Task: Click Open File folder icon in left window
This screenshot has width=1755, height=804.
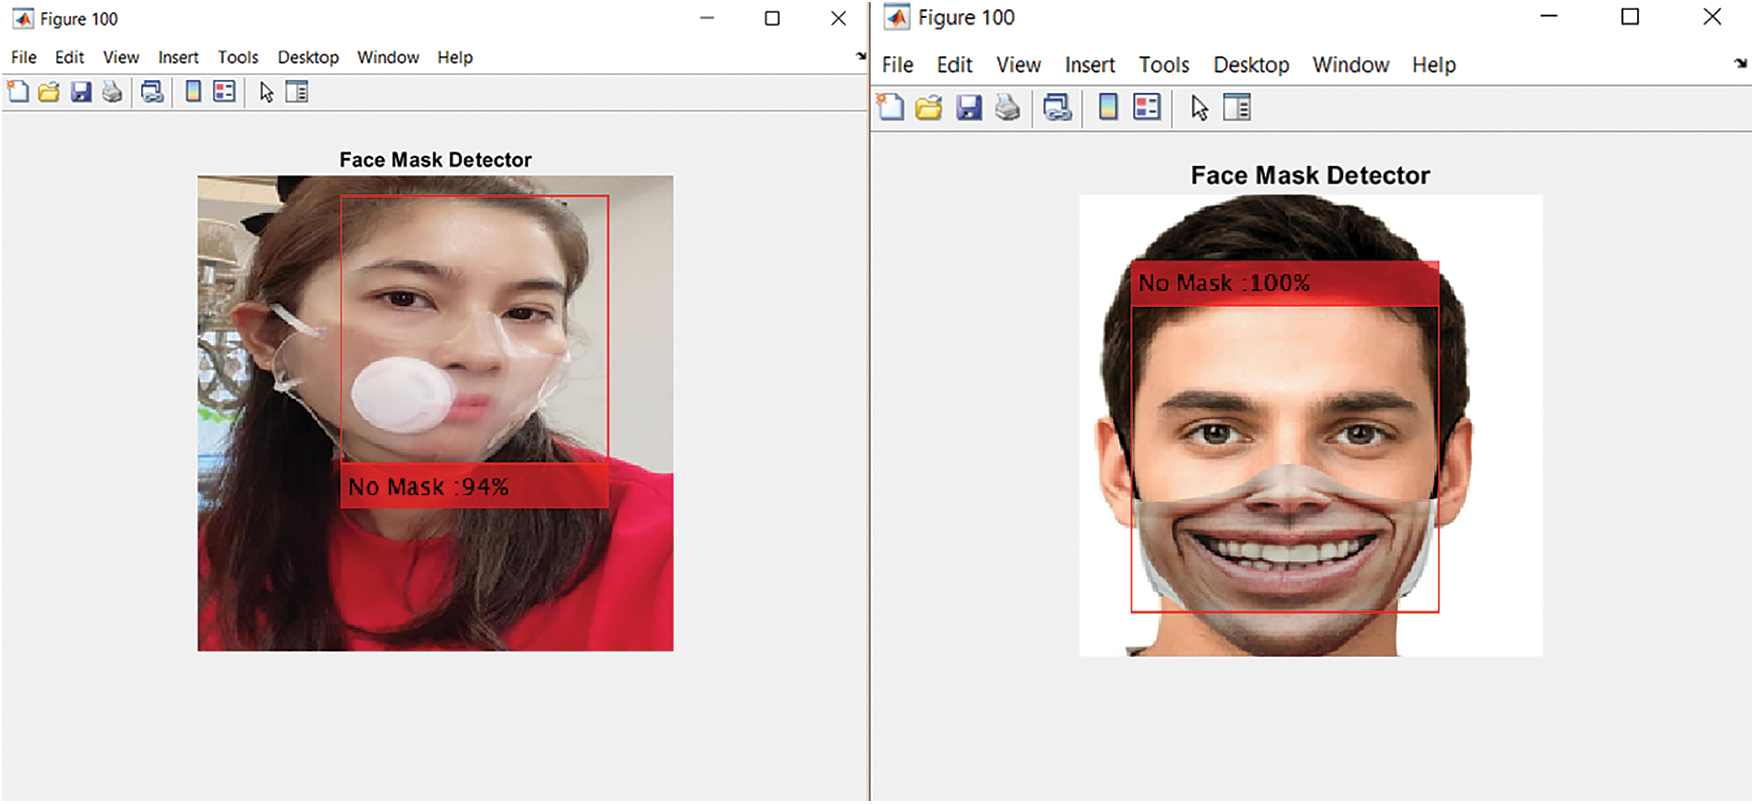Action: (x=49, y=93)
